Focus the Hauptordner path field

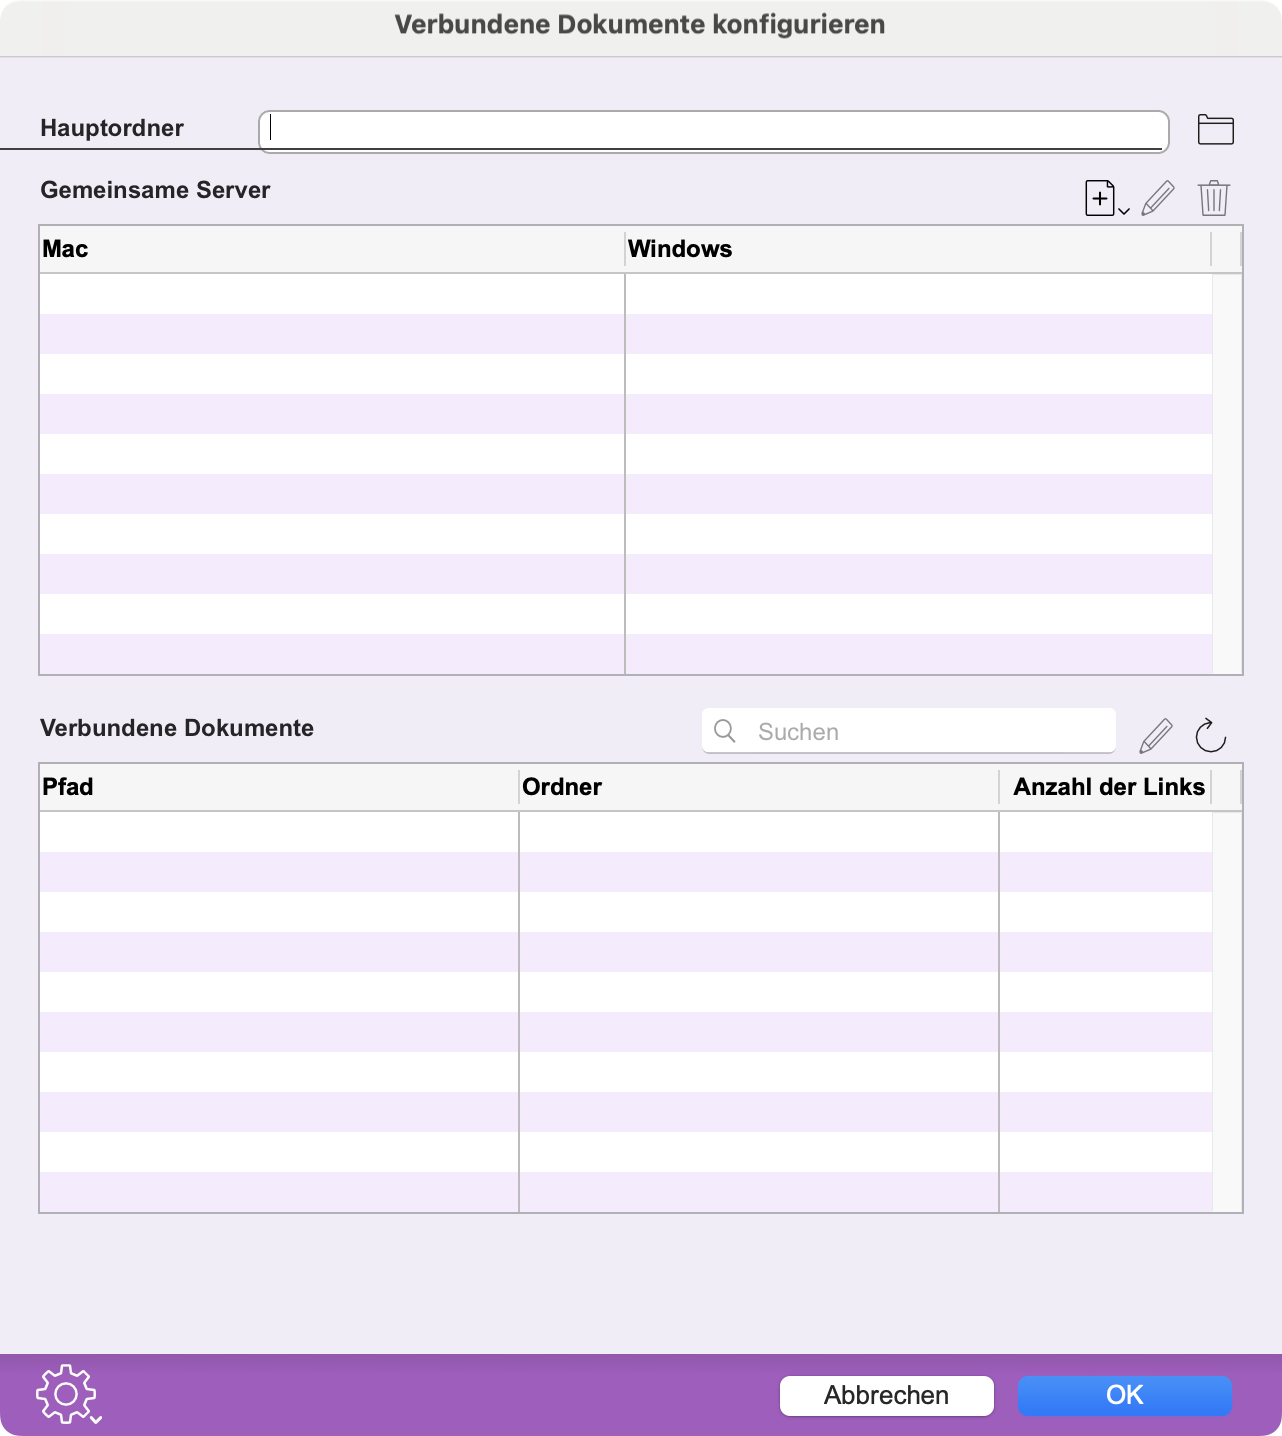click(714, 131)
